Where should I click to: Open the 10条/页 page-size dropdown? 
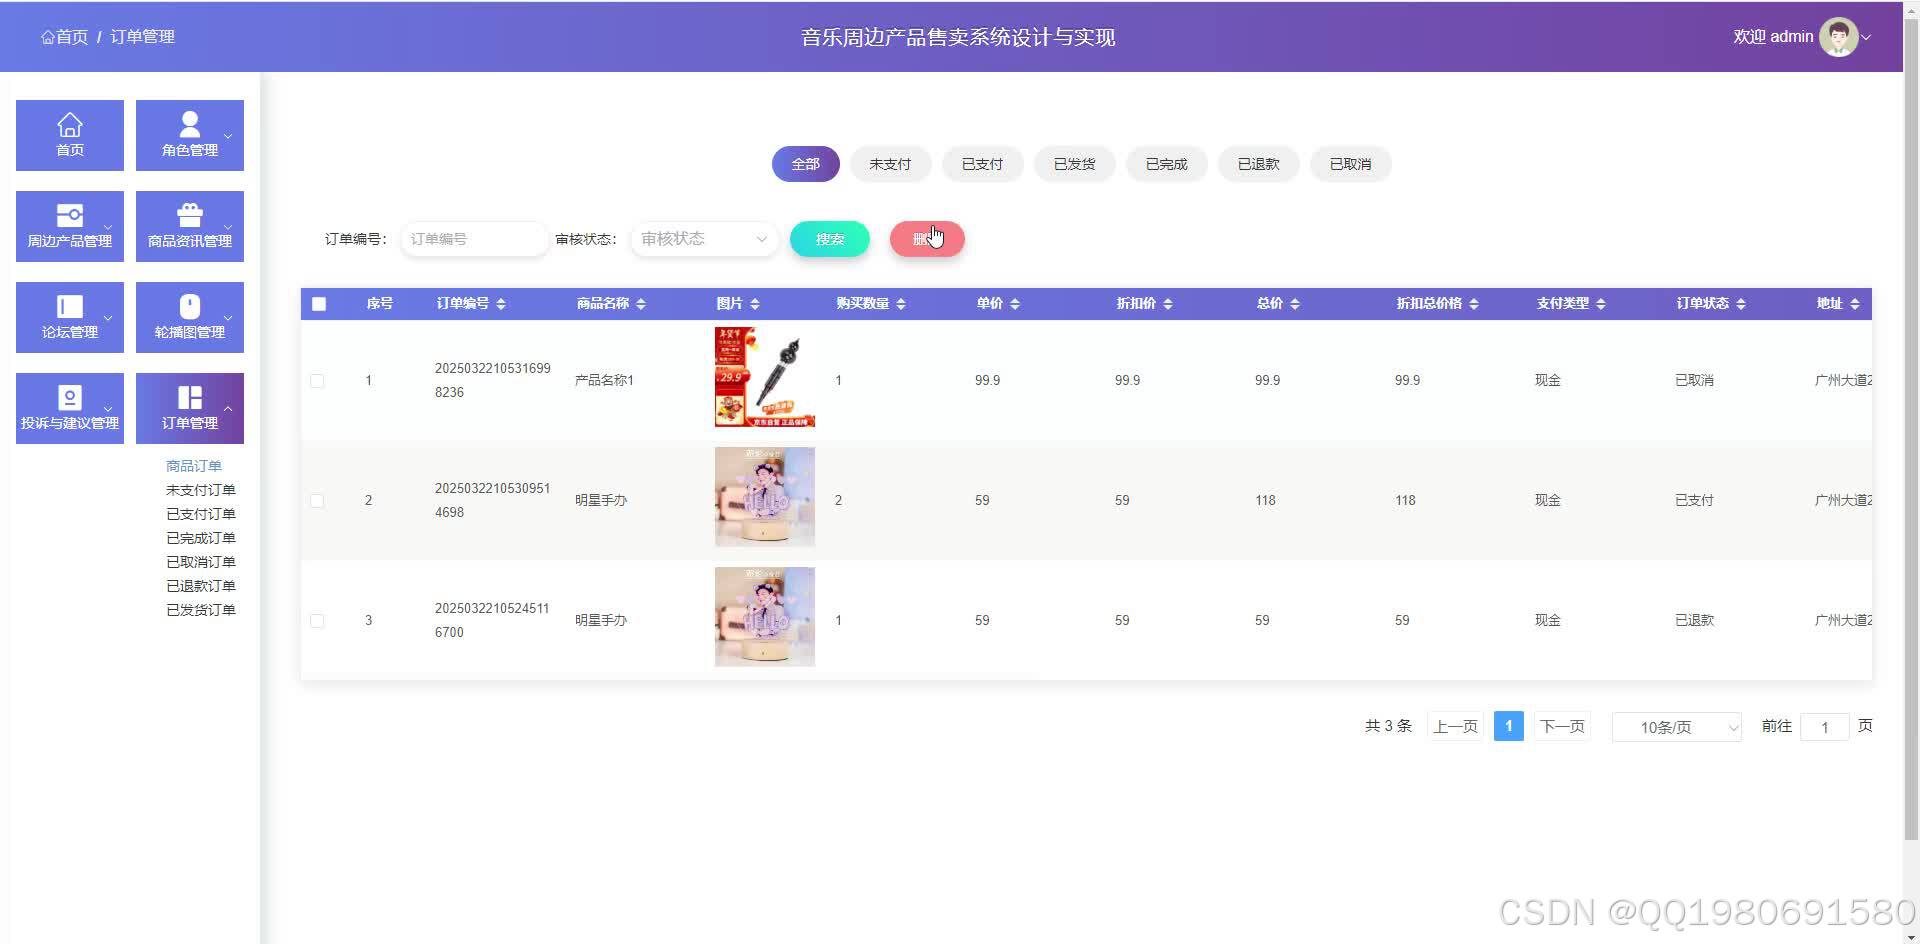click(x=1676, y=727)
